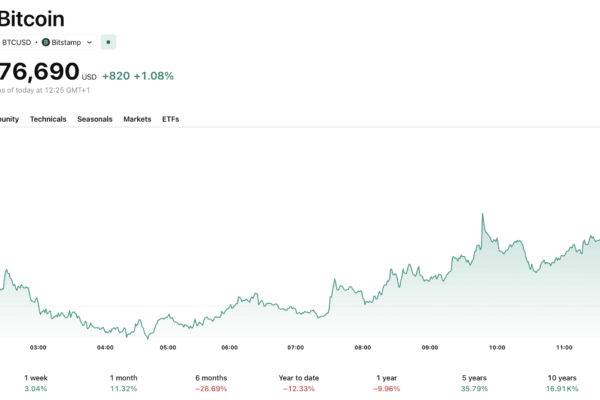Viewport: 600px width, 400px height.
Task: Go to the Markets tab
Action: tap(137, 119)
